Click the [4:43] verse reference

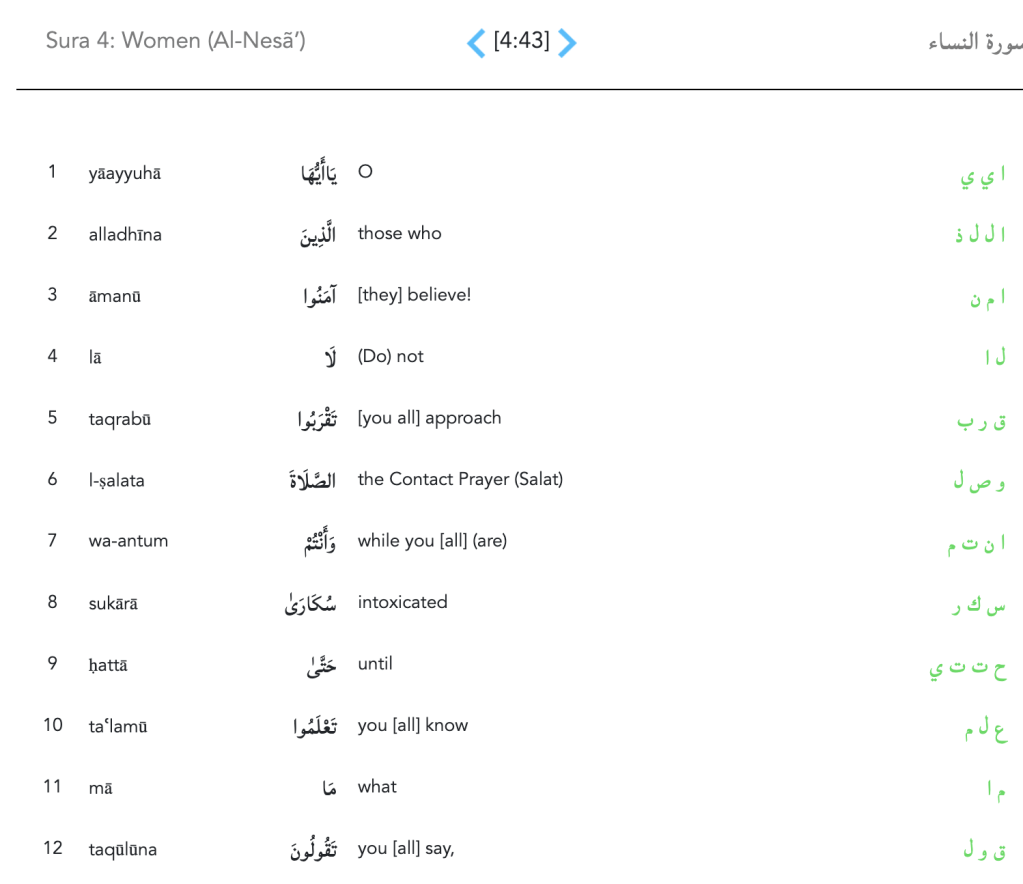(521, 42)
